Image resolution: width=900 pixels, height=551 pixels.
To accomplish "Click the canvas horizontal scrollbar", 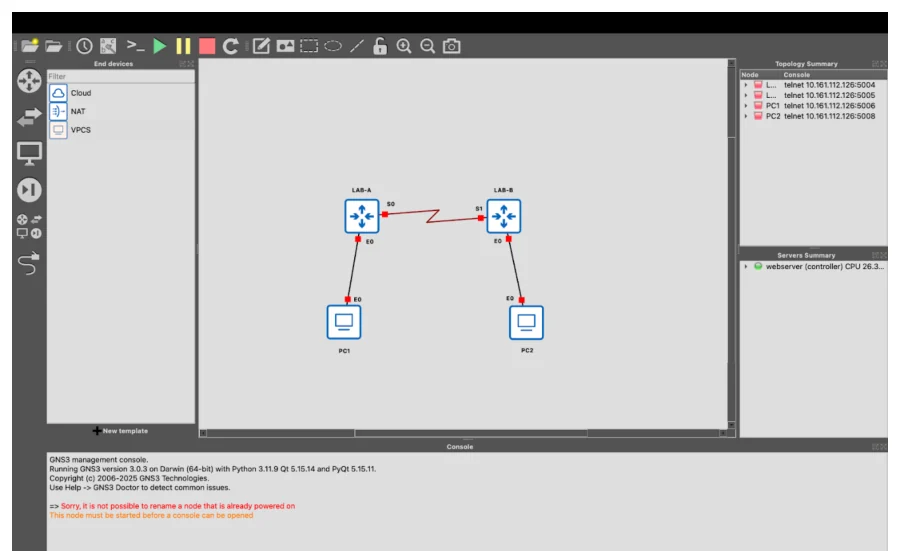I will (x=471, y=433).
